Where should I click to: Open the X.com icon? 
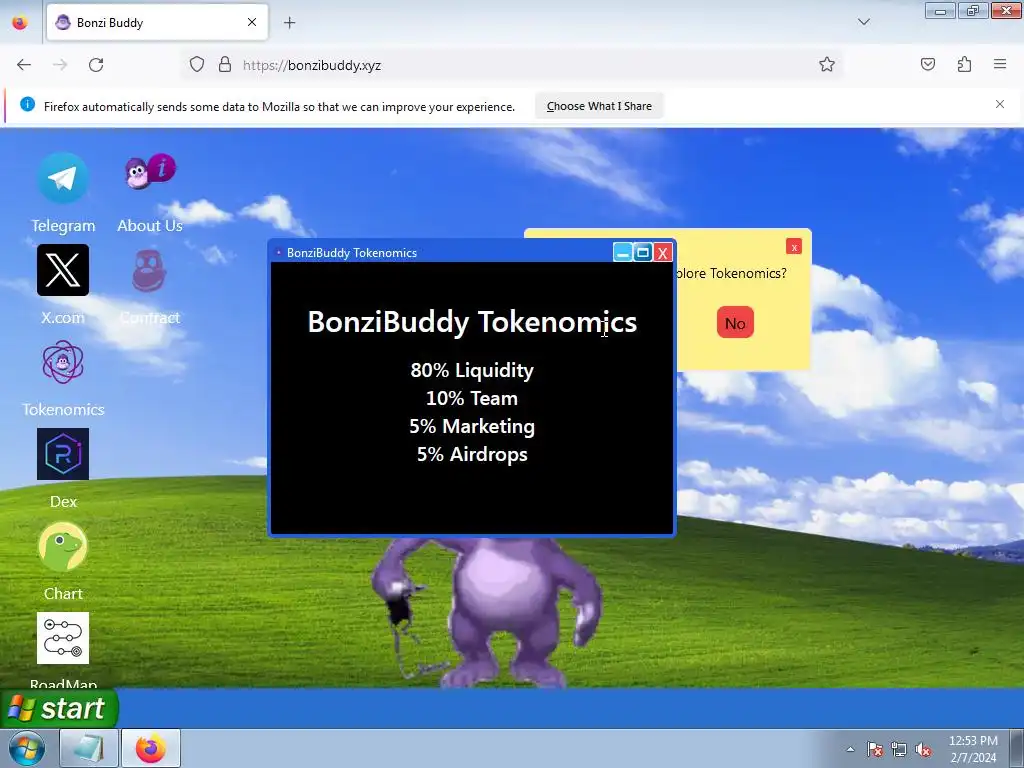tap(63, 270)
